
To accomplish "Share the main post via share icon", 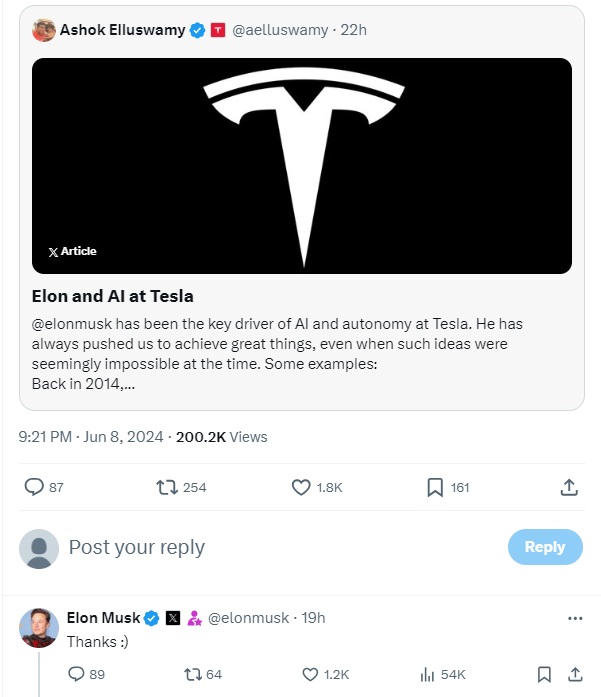I will pos(569,487).
